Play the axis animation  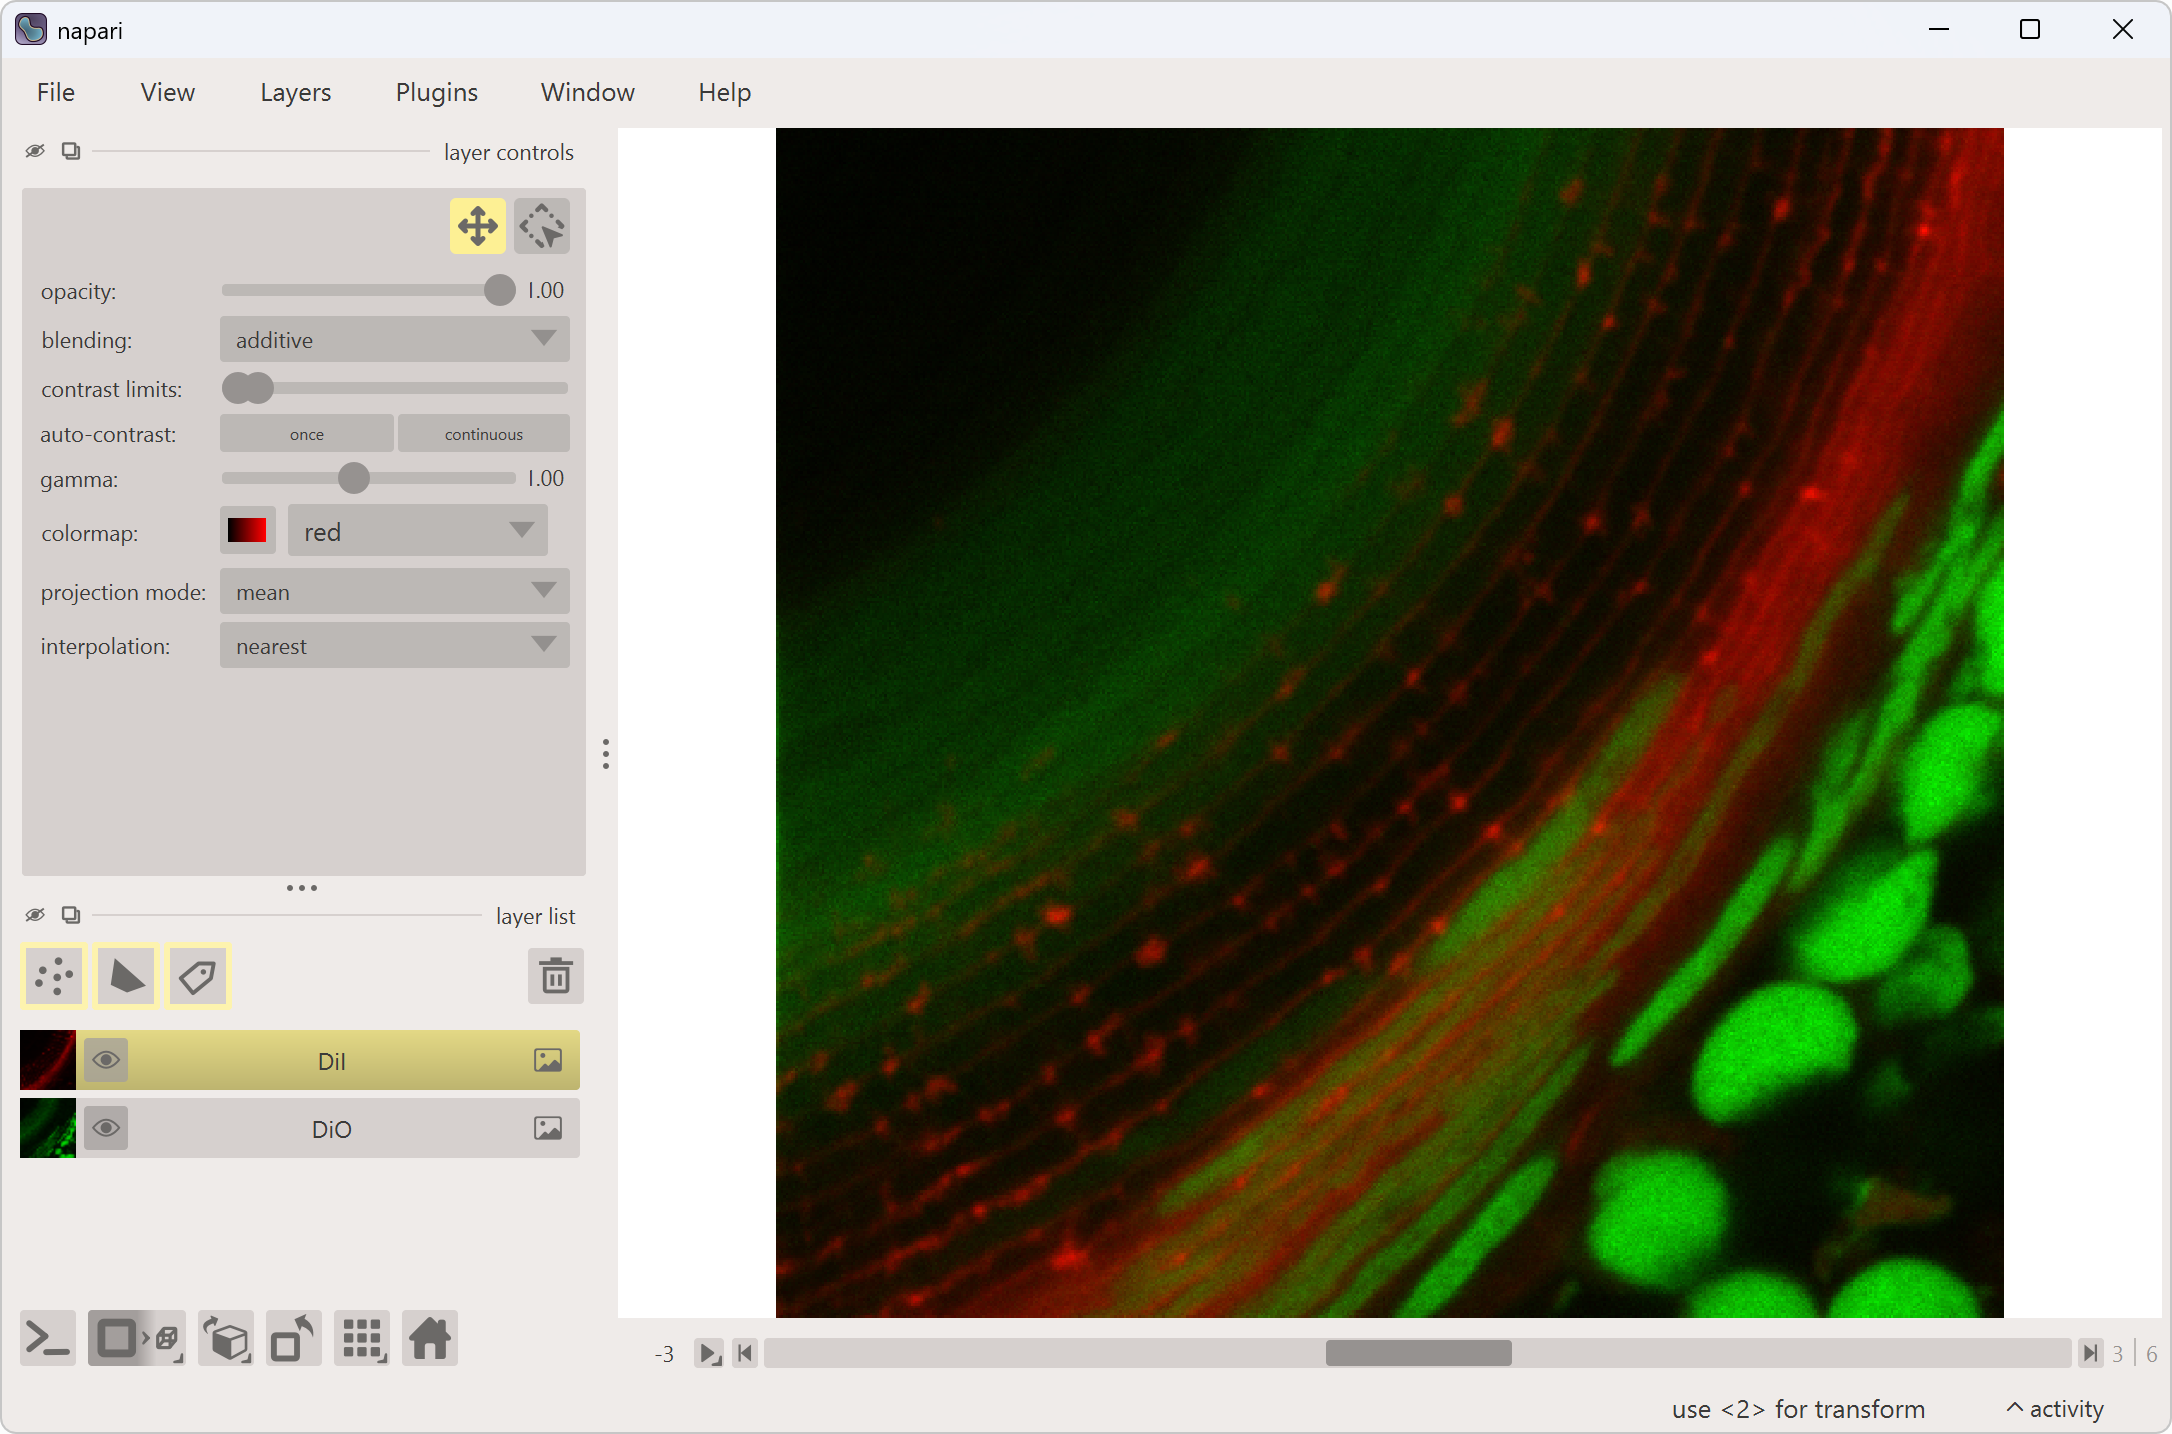coord(709,1354)
